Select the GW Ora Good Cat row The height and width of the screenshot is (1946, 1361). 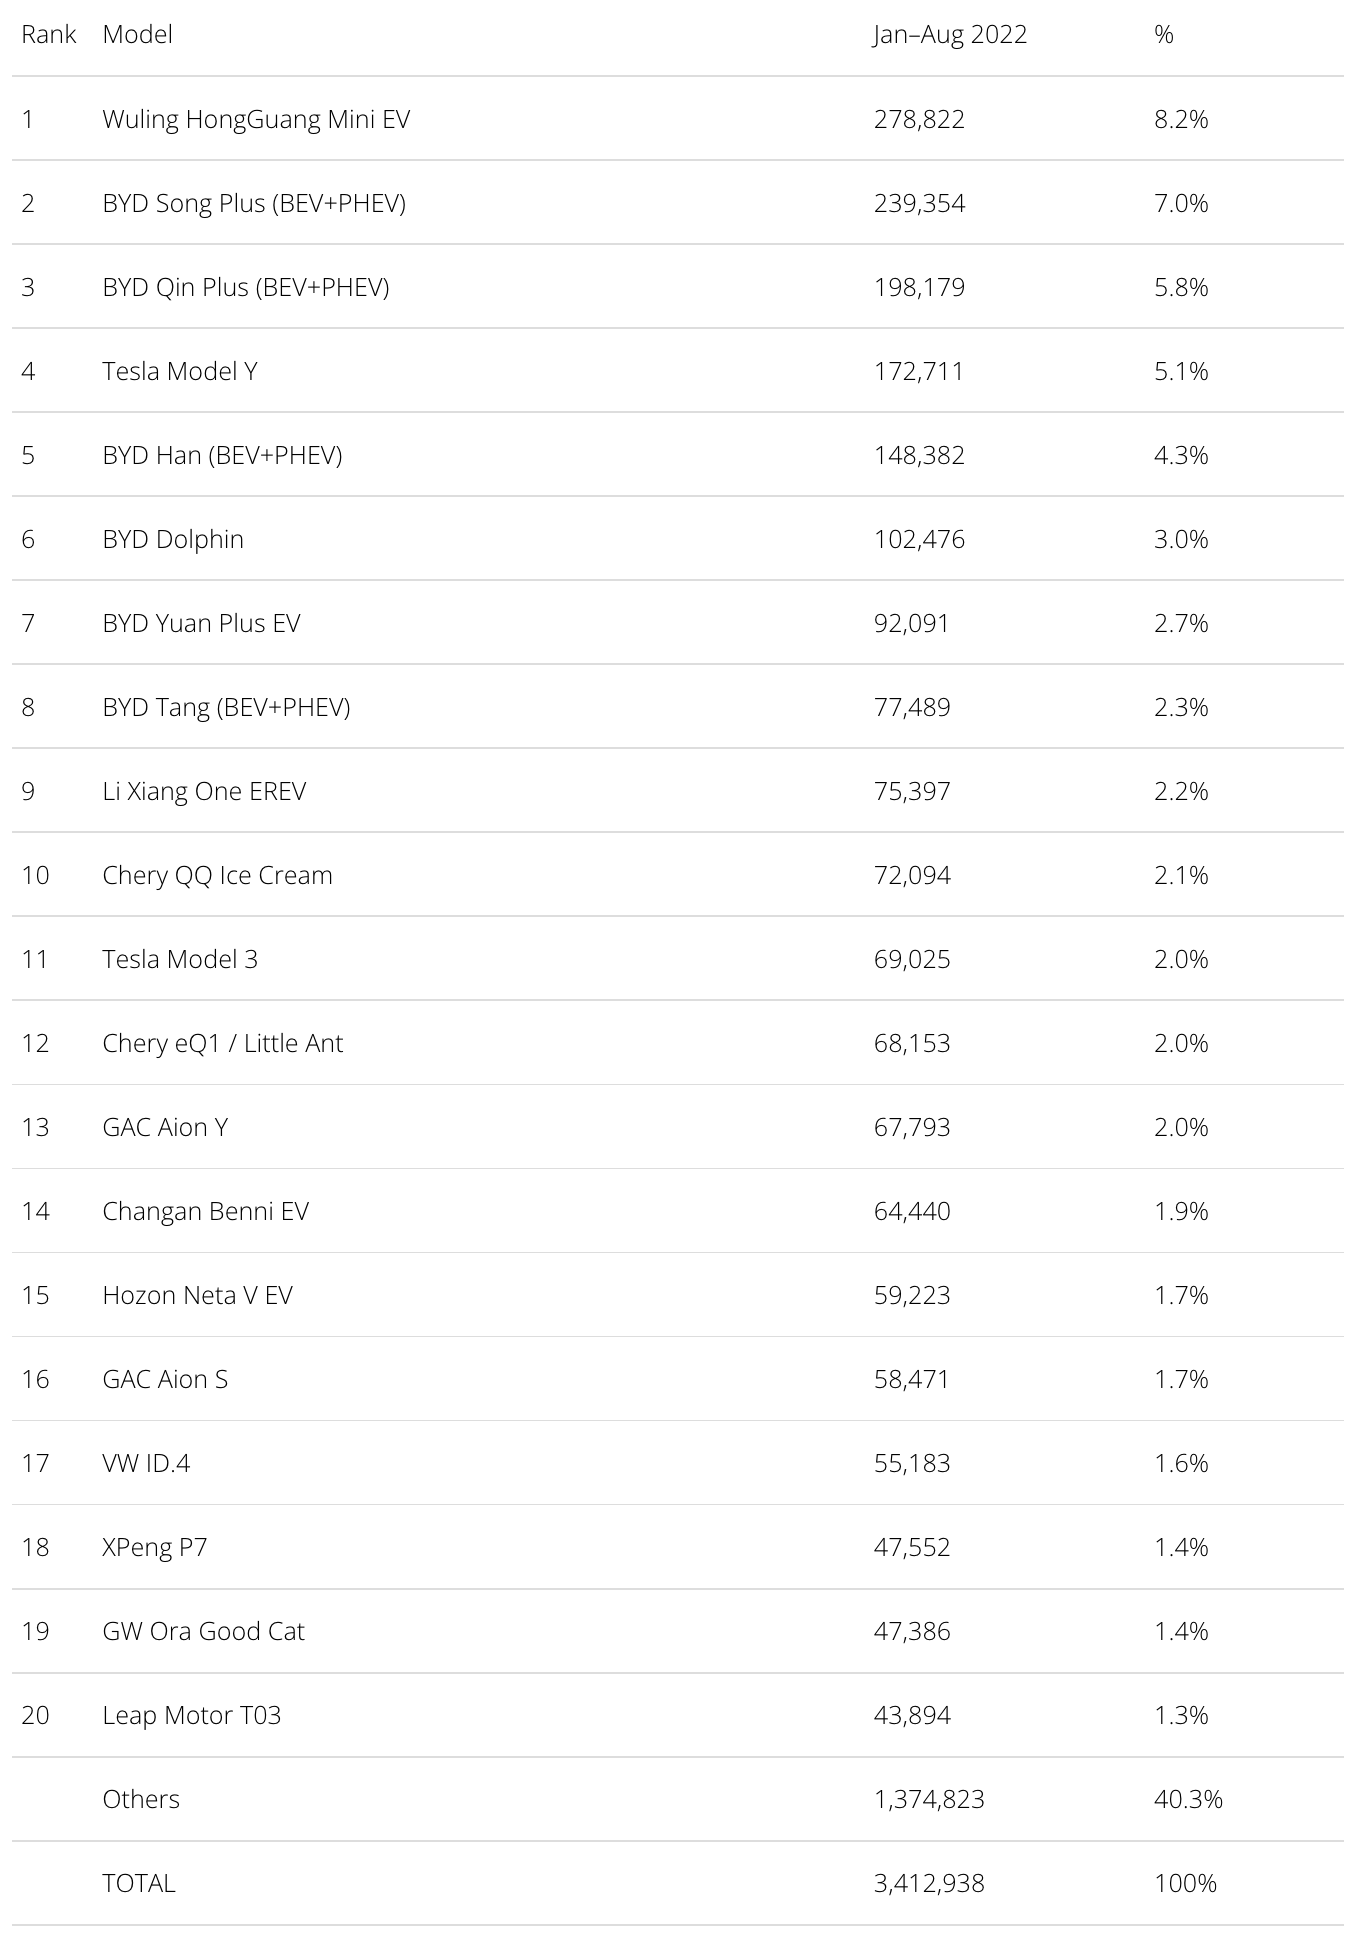pos(678,1631)
